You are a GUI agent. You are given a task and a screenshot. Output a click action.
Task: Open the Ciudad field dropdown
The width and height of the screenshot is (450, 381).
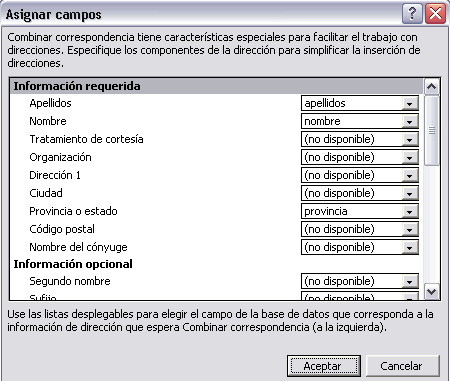[409, 193]
